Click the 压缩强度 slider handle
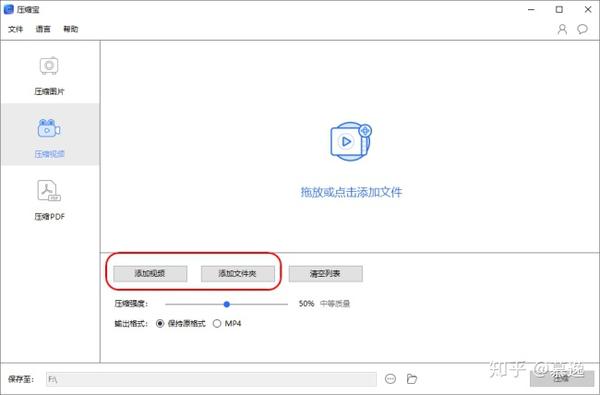Image resolution: width=600 pixels, height=395 pixels. click(227, 304)
